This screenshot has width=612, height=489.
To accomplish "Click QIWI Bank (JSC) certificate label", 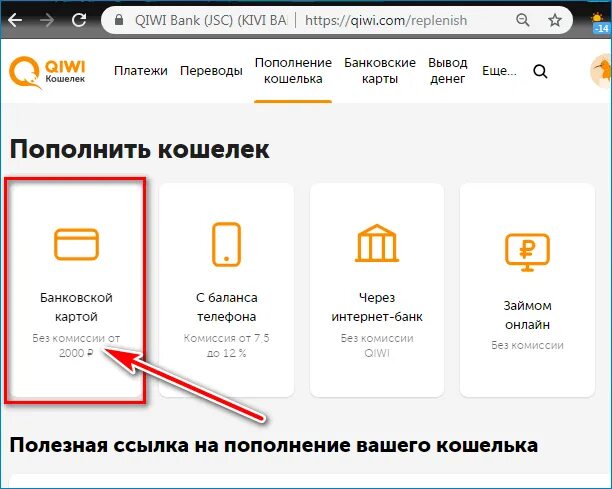I will click(211, 20).
